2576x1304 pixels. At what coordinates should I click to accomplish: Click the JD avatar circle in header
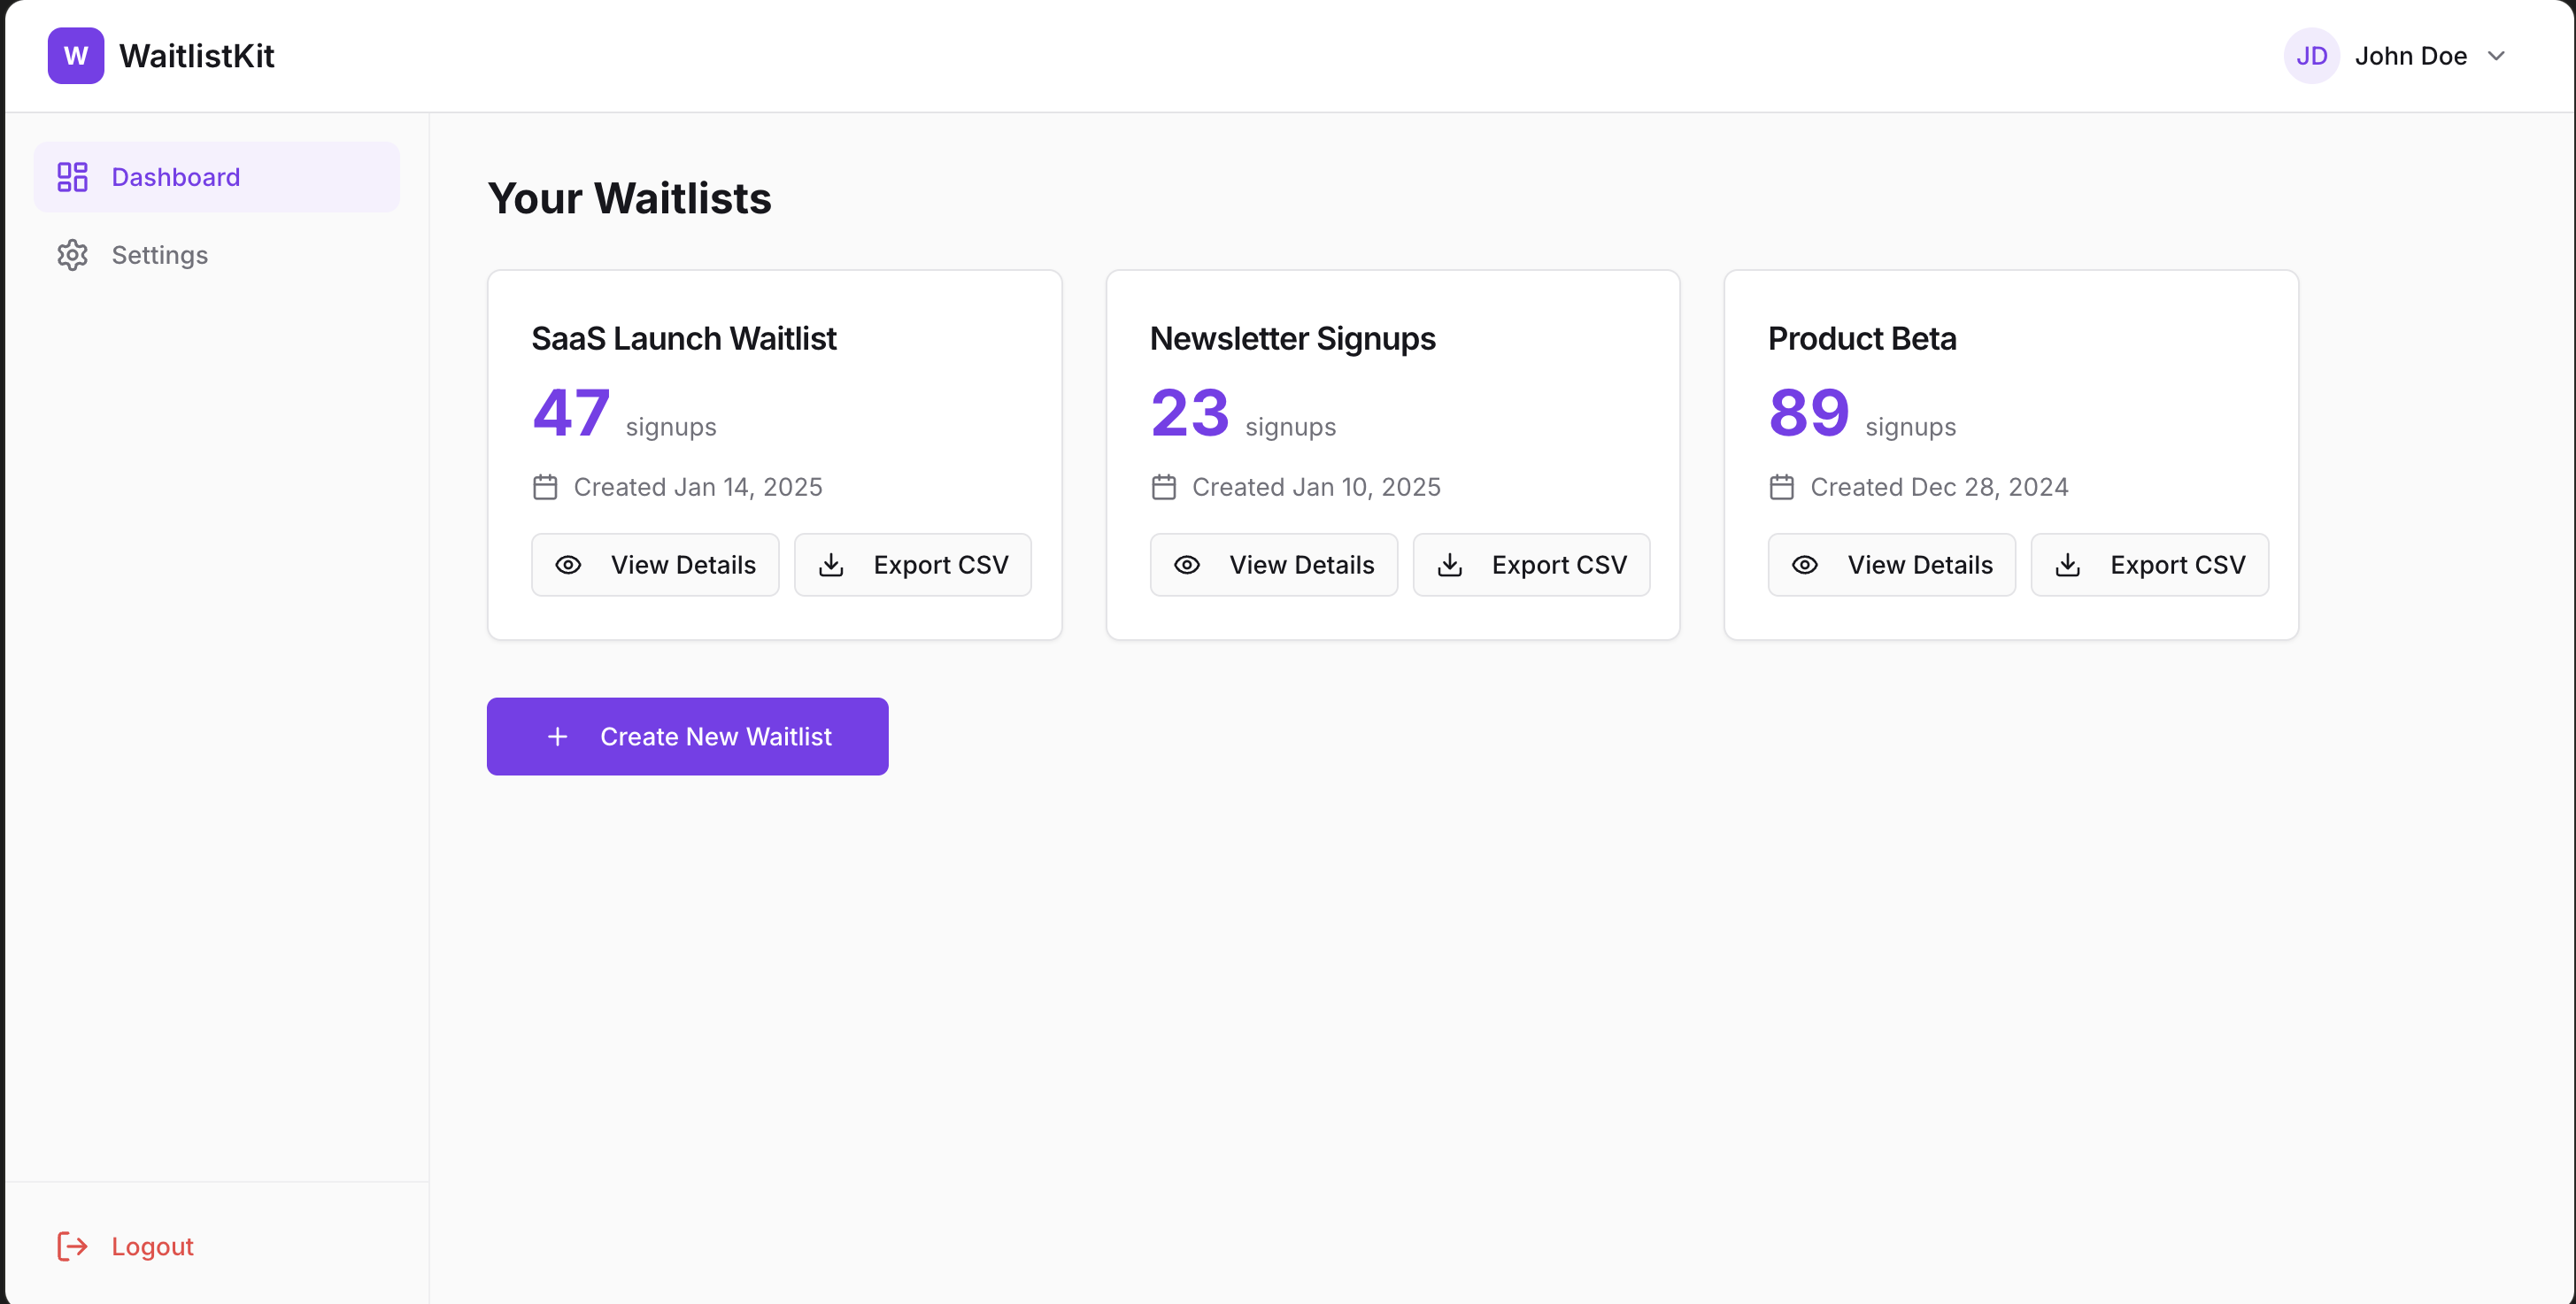pos(2312,56)
